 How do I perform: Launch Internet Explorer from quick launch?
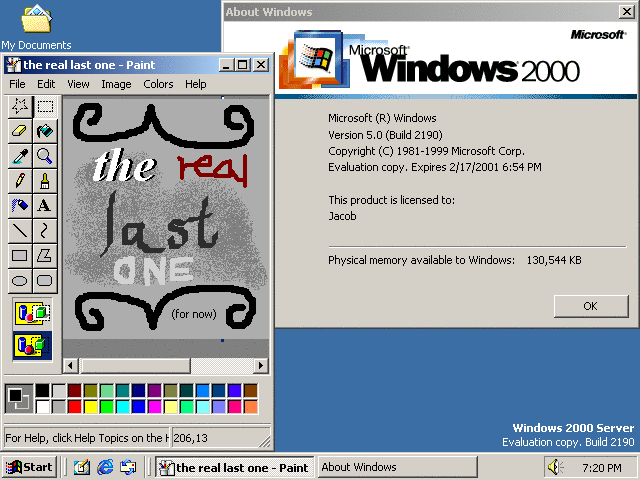[105, 467]
